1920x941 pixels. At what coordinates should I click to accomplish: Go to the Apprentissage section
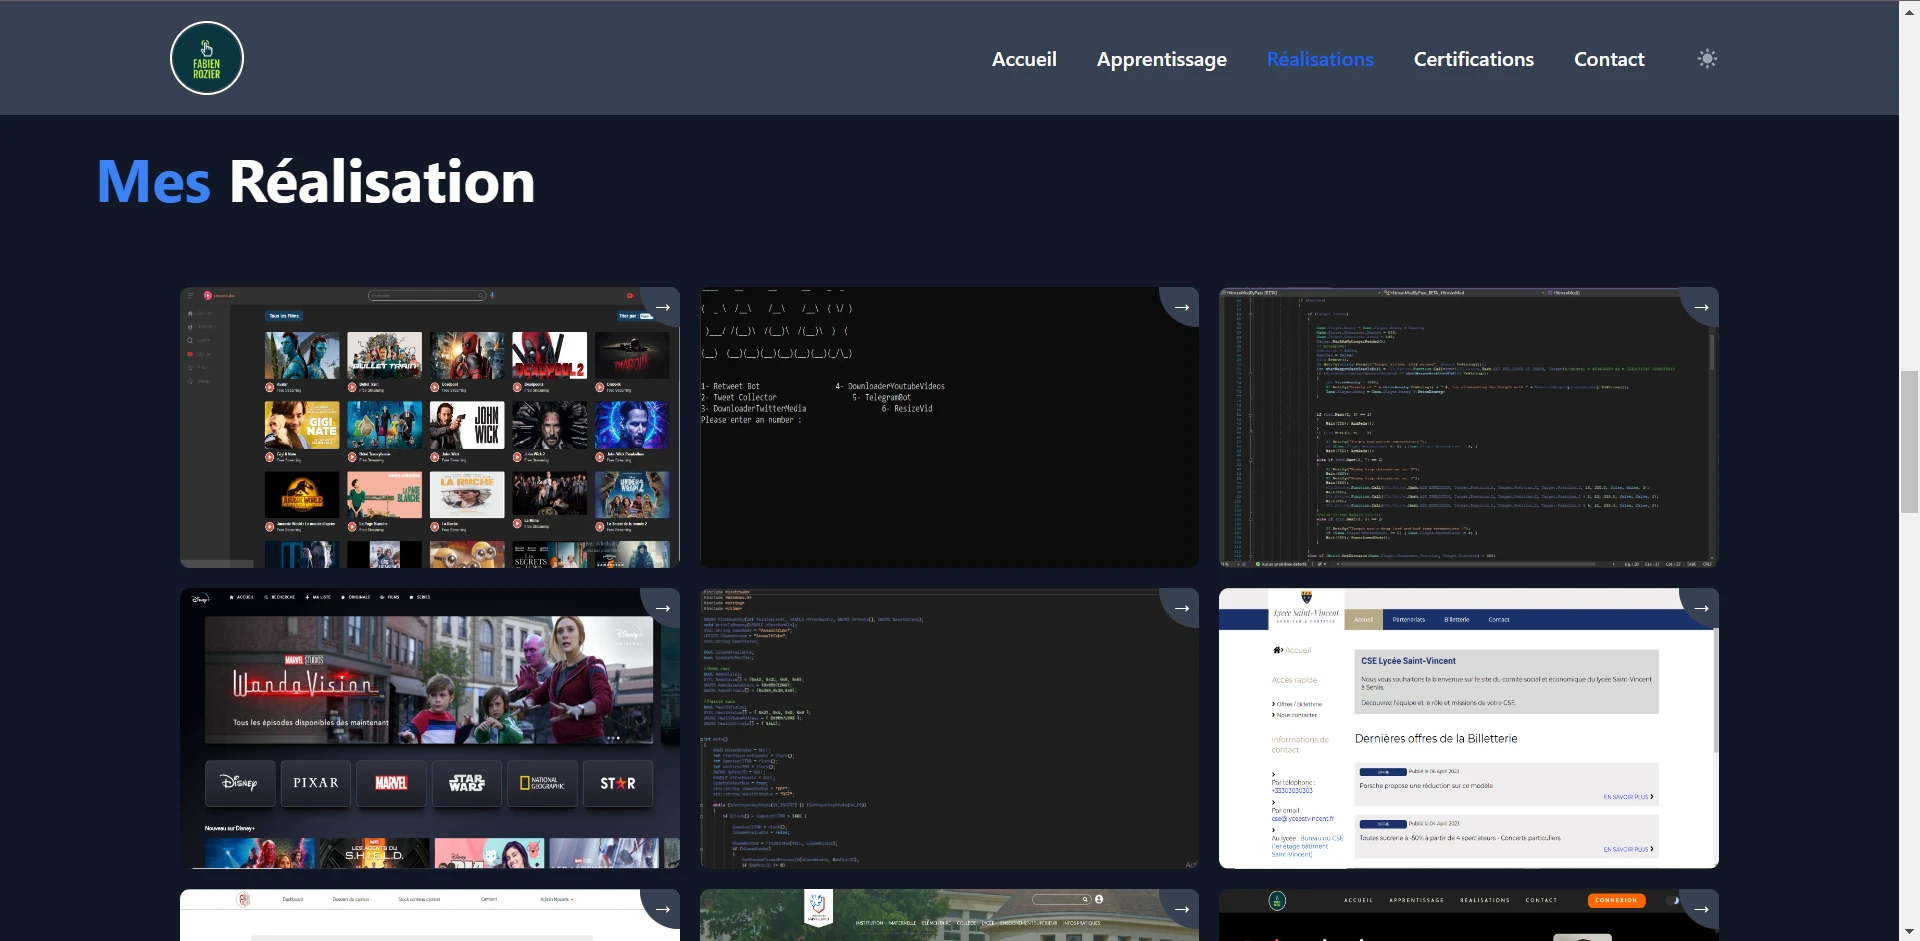pos(1161,59)
